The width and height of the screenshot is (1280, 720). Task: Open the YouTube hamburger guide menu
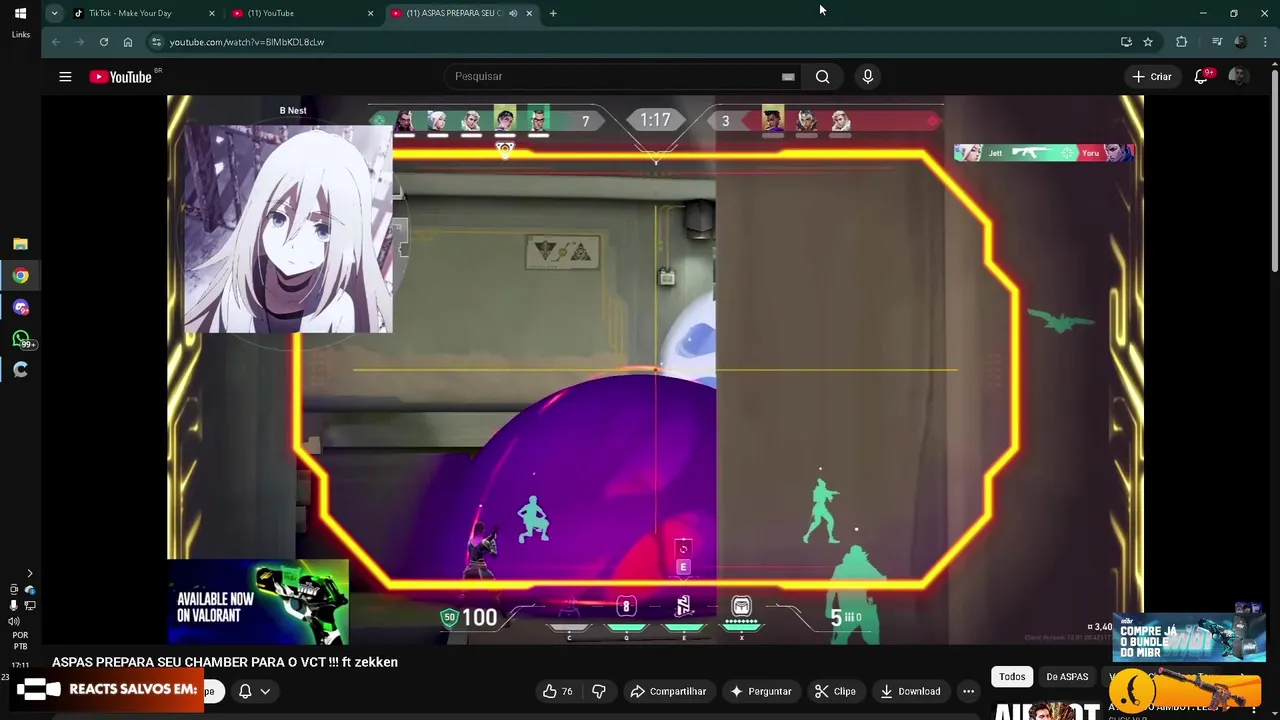[x=65, y=77]
